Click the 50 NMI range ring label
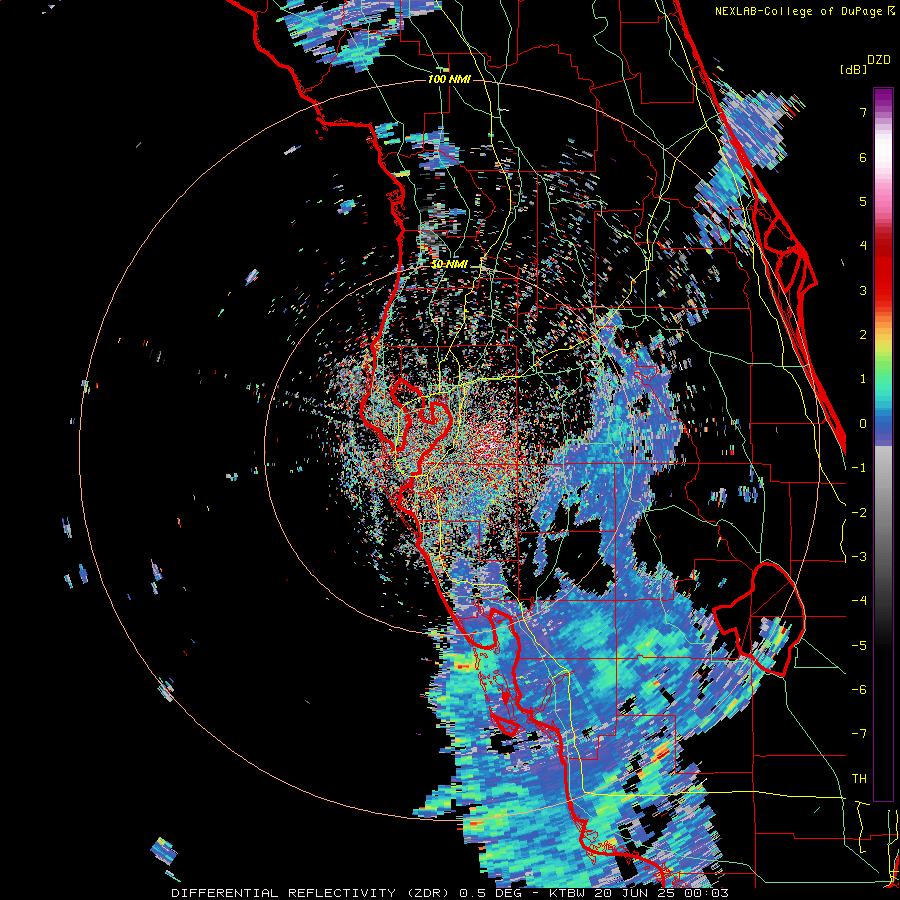900x900 pixels. pos(449,264)
